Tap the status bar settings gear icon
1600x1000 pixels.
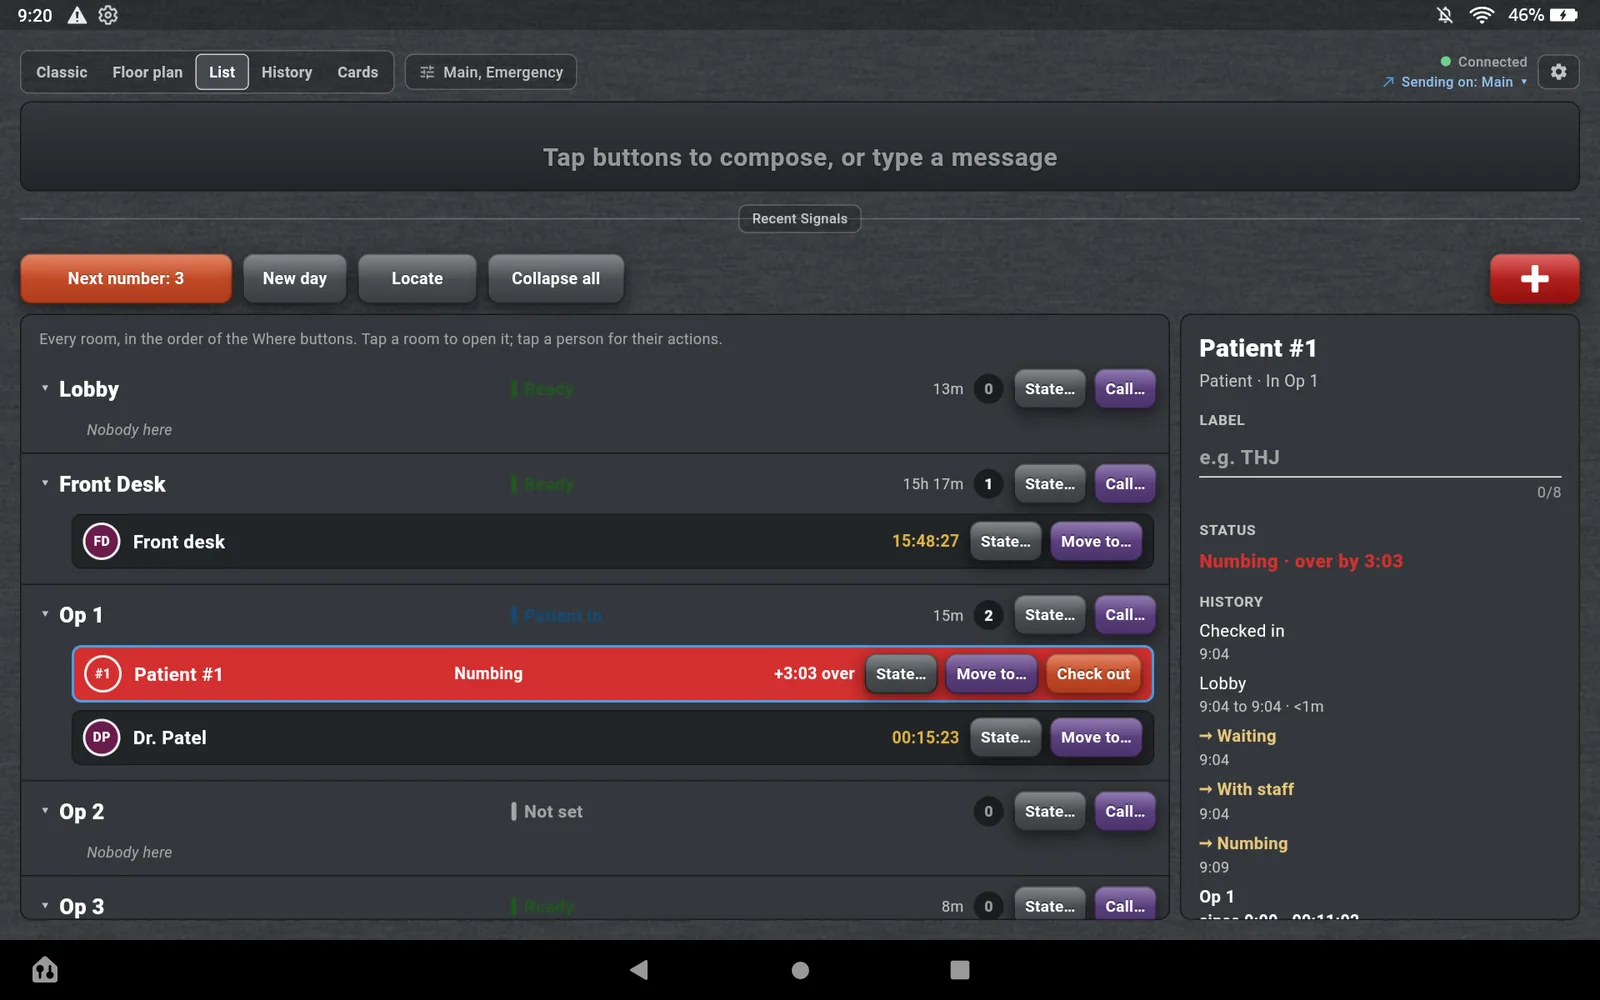[x=108, y=15]
